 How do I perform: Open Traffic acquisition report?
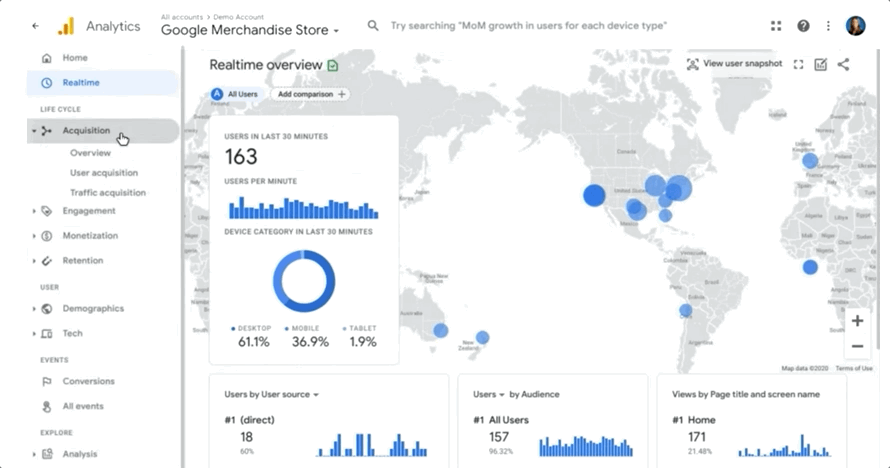pyautogui.click(x=108, y=193)
